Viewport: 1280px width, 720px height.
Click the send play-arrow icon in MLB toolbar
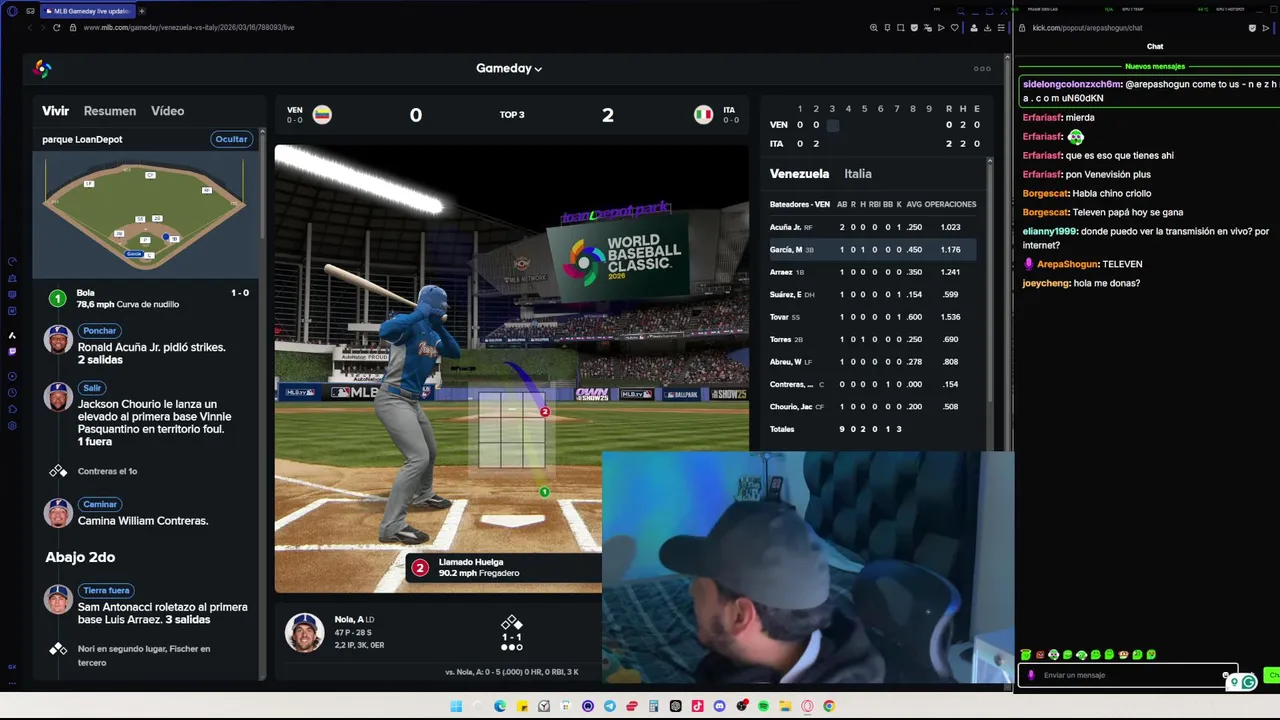pos(941,28)
